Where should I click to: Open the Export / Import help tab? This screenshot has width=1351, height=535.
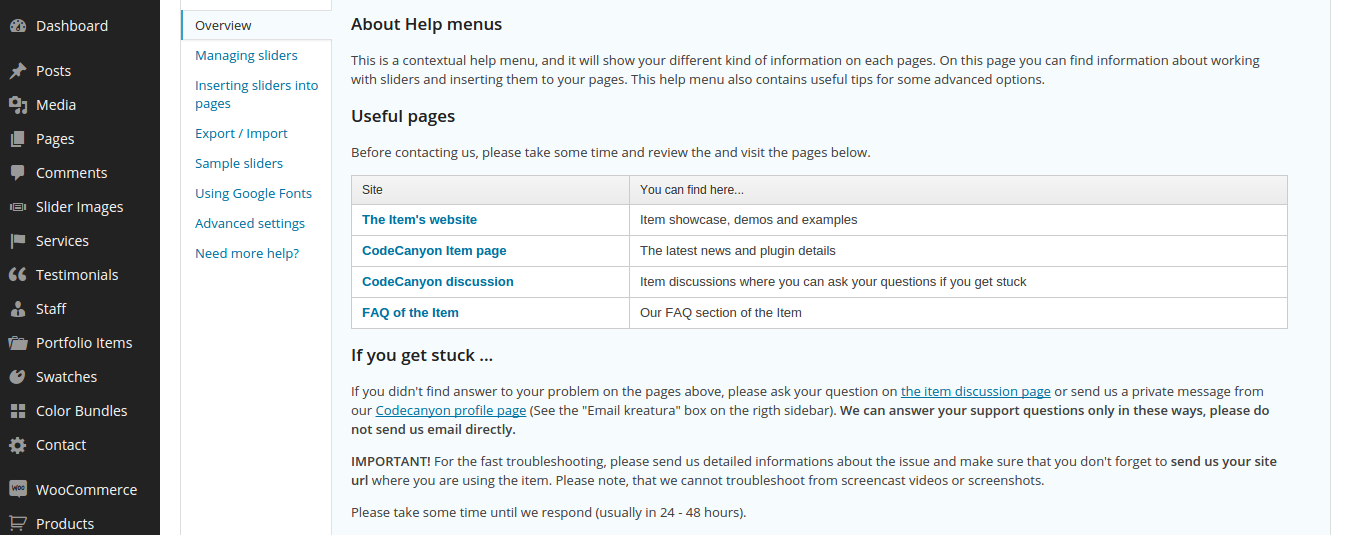(241, 134)
